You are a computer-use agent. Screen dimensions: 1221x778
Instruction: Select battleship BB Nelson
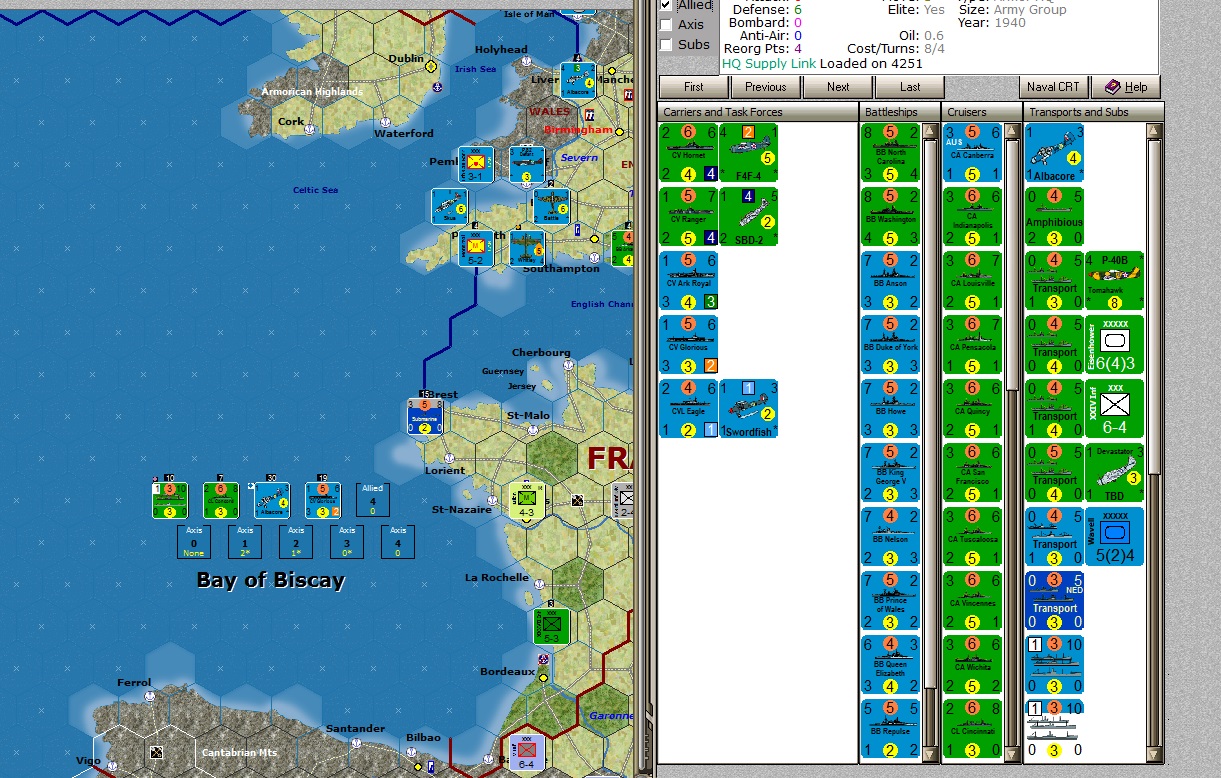coord(890,537)
